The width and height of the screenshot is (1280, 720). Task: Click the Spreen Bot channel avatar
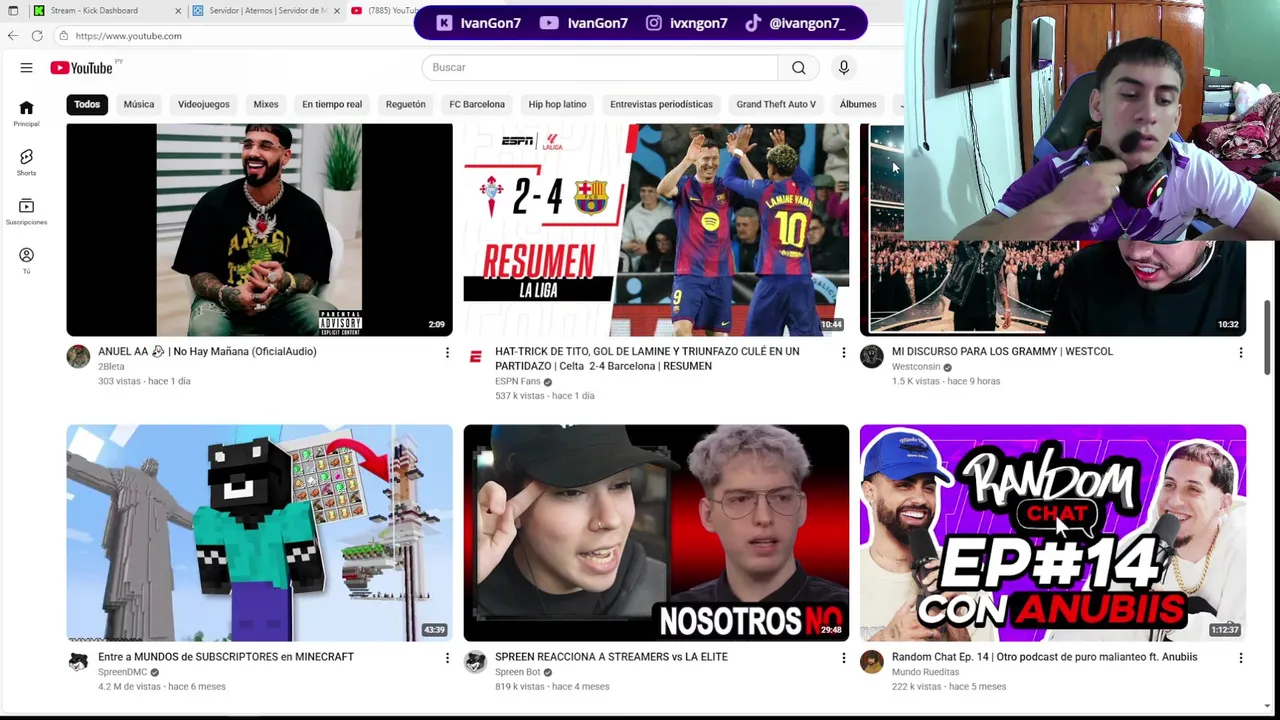[475, 662]
